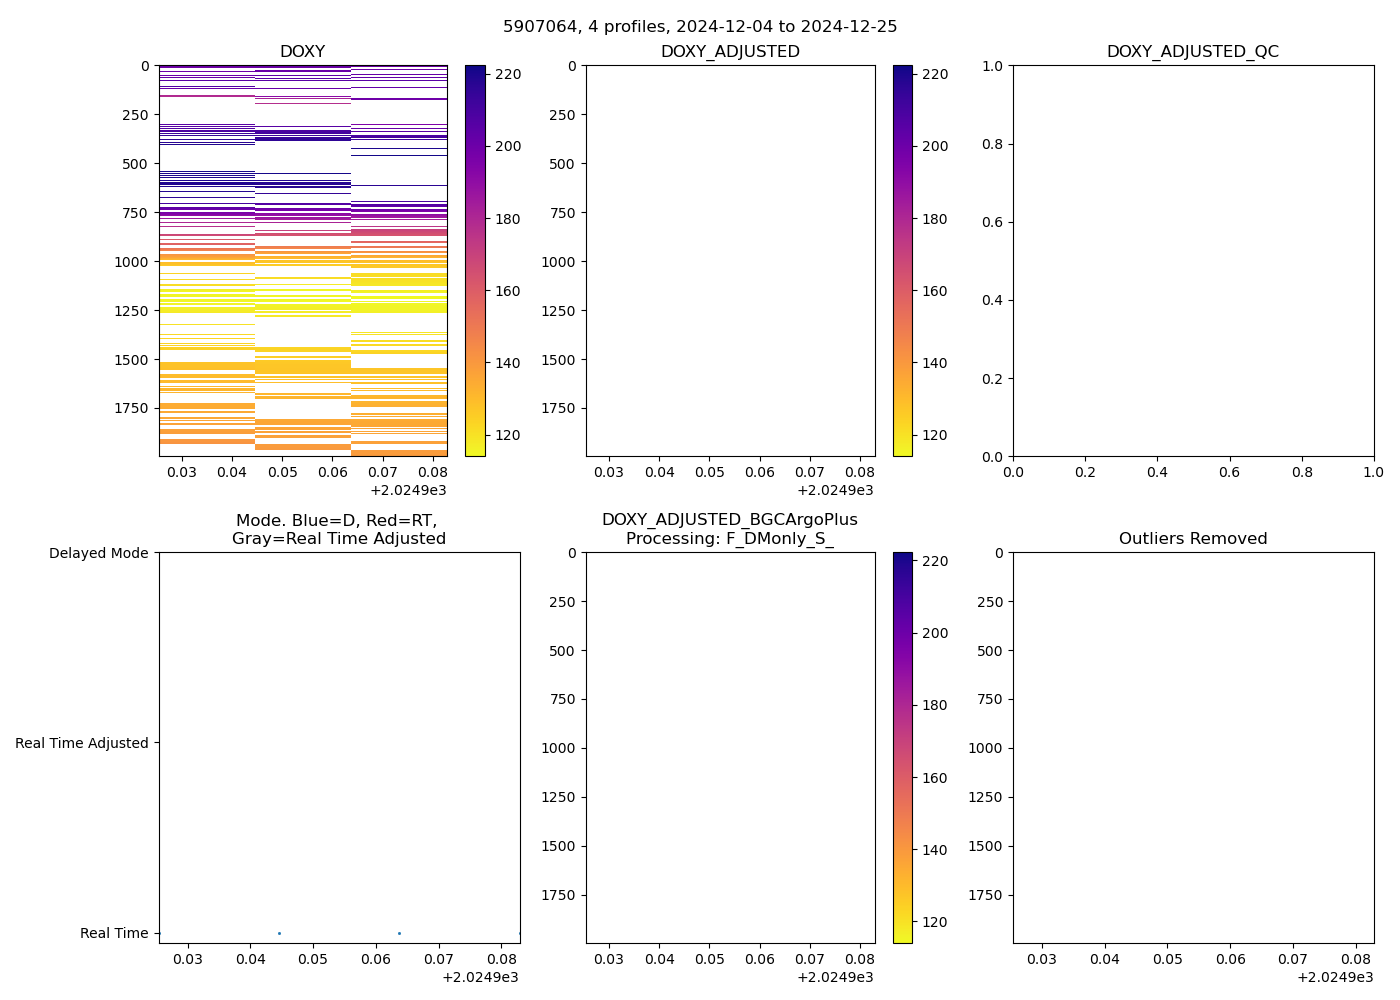The width and height of the screenshot is (1400, 1000).
Task: Click the Real Time y-axis label
Action: pyautogui.click(x=114, y=933)
